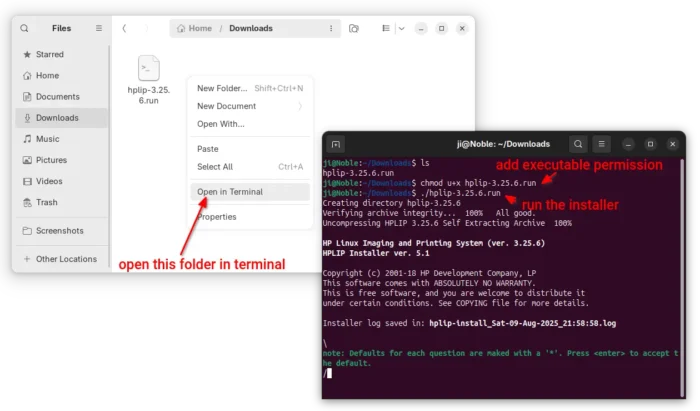Go to Home in the path bar
Screen dimensions: 700x411
[x=195, y=29]
